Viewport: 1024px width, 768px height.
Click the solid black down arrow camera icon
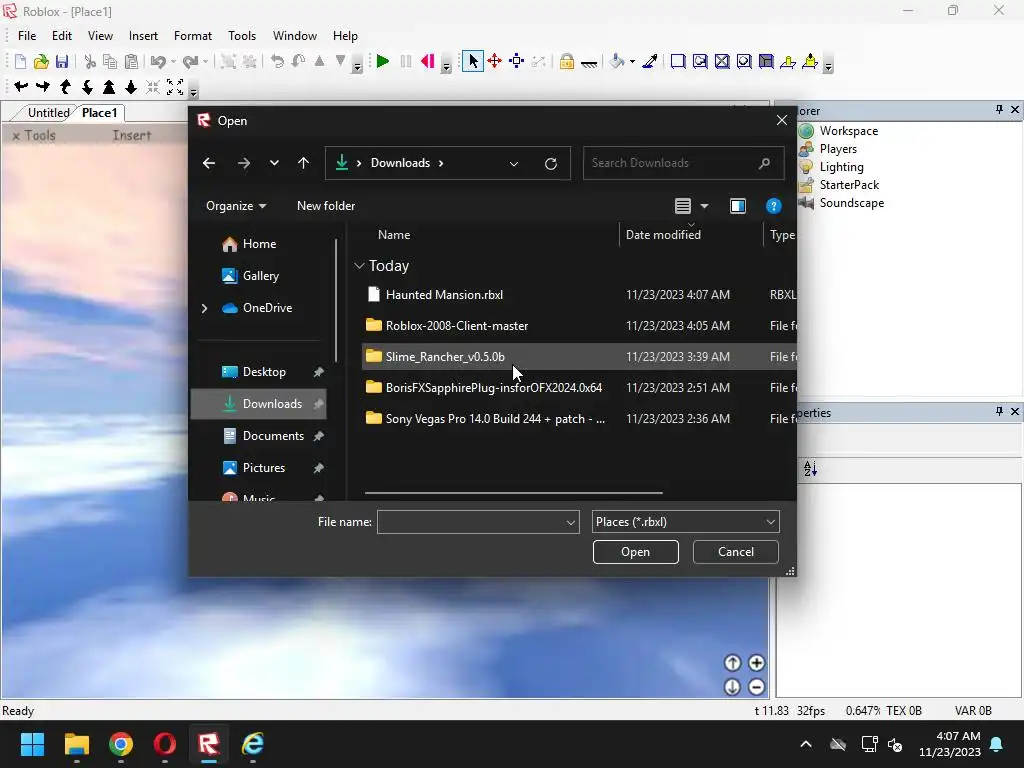coord(131,87)
